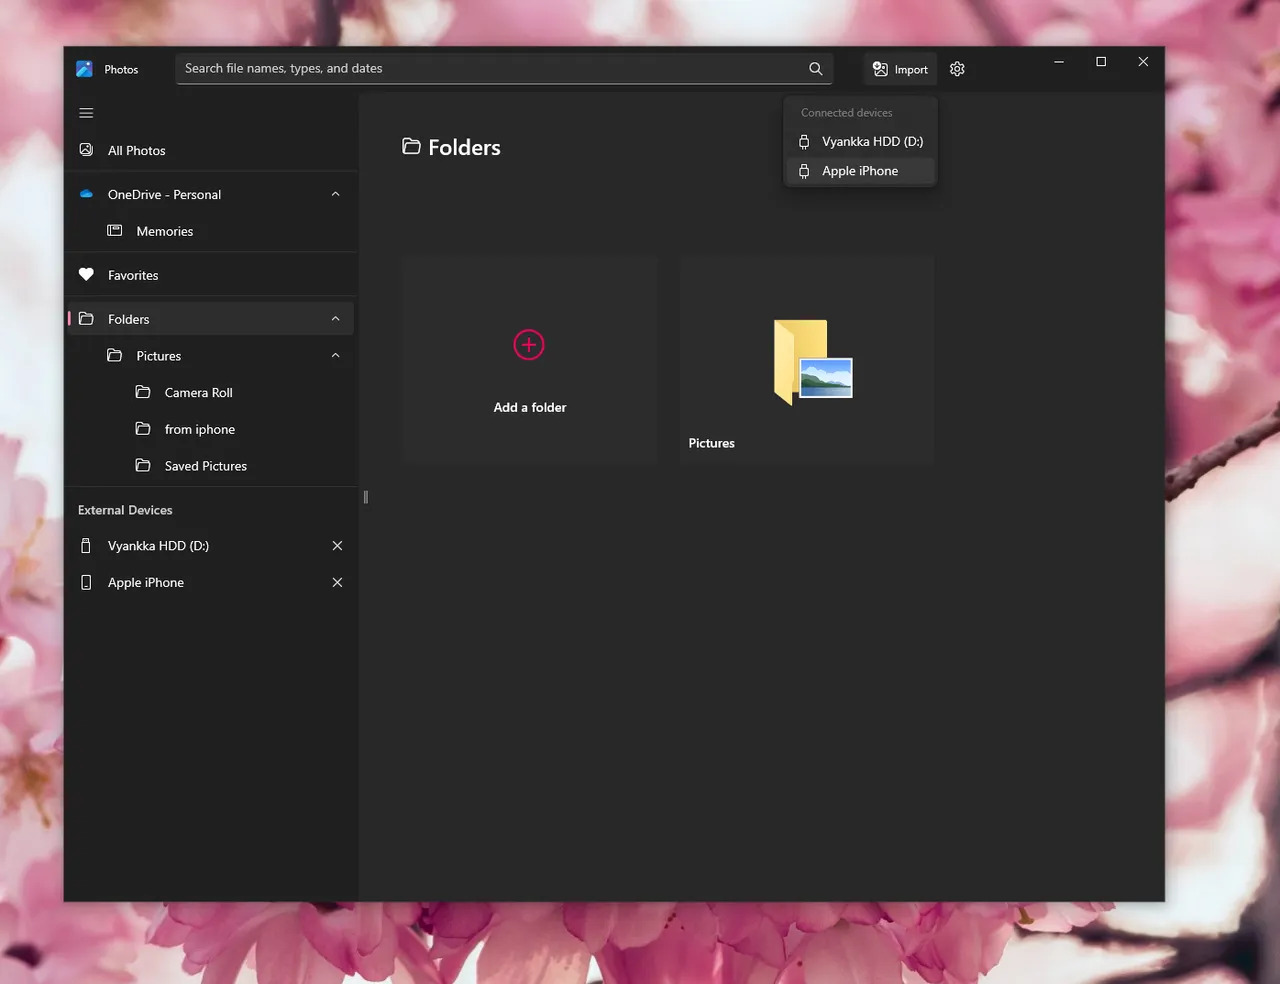Click the OneDrive cloud icon
1280x984 pixels.
click(86, 194)
